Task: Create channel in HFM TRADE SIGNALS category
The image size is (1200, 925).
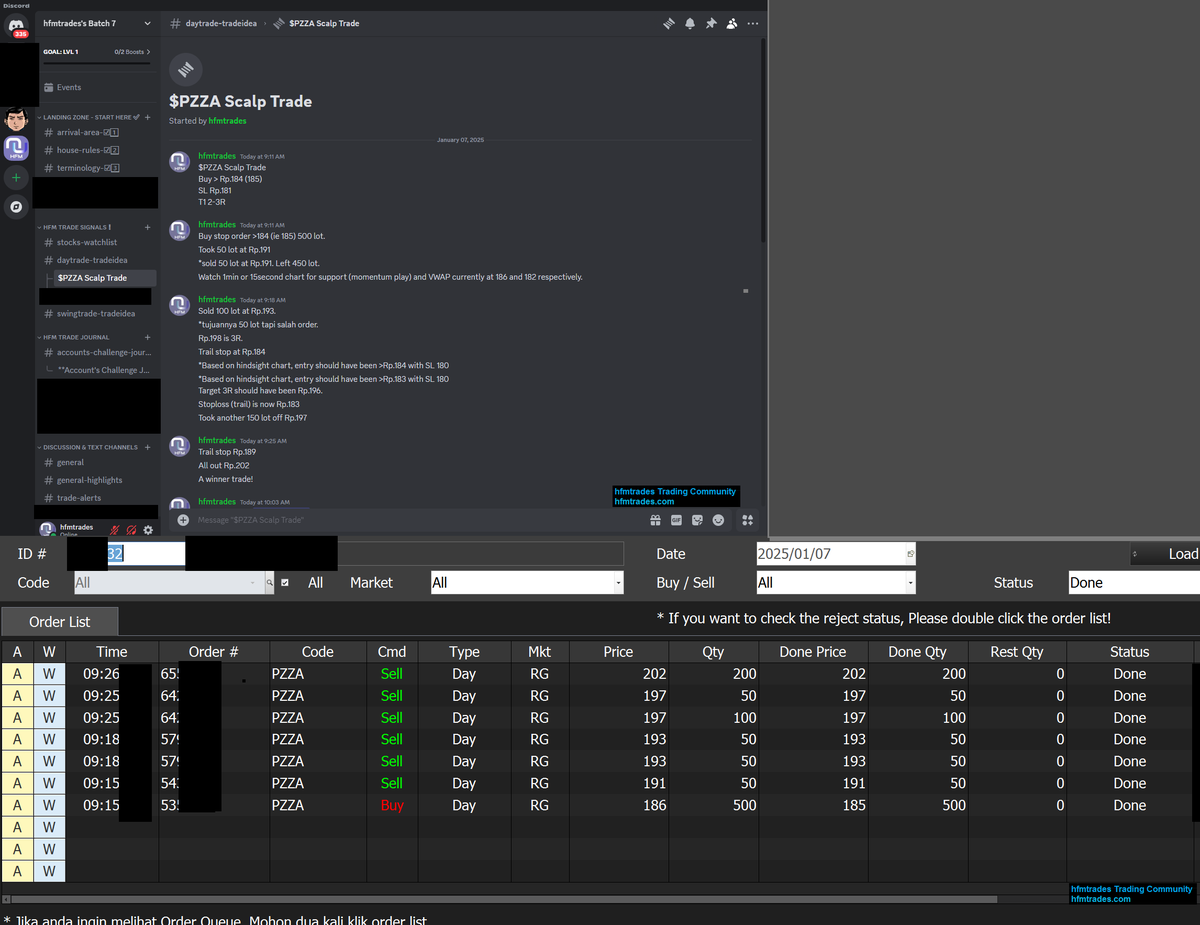Action: [x=147, y=227]
